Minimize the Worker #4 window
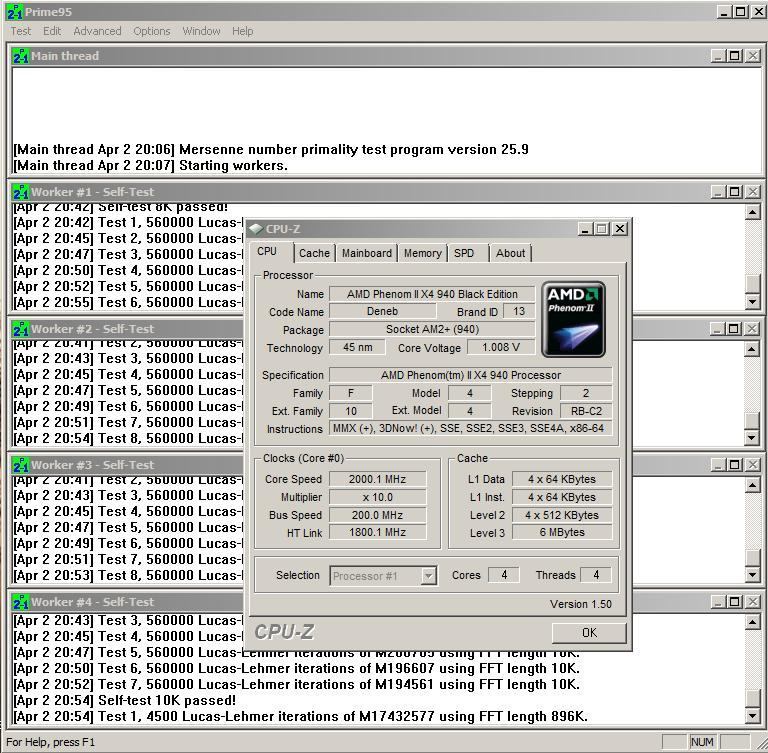768x753 pixels. click(x=718, y=602)
